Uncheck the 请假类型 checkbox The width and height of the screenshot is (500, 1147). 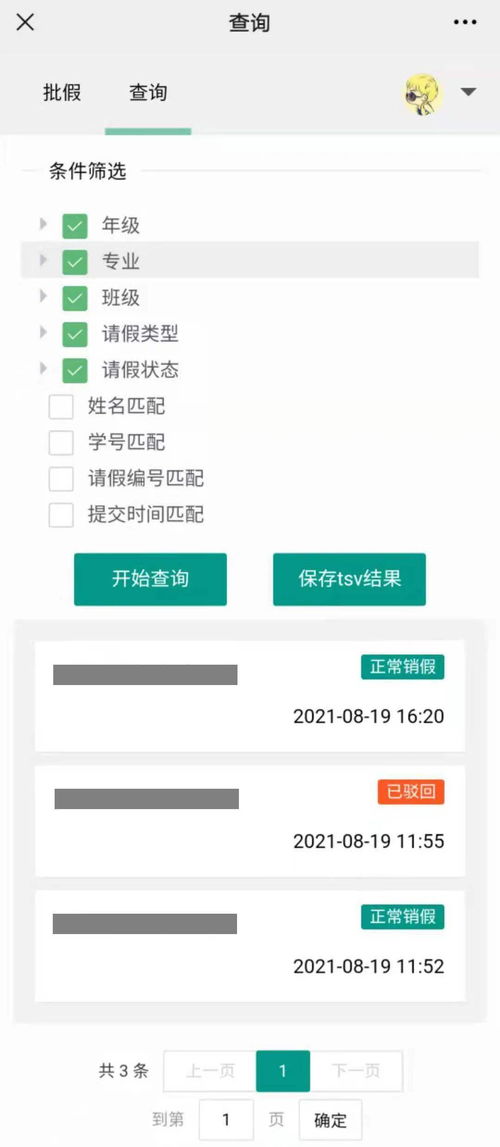[x=75, y=334]
